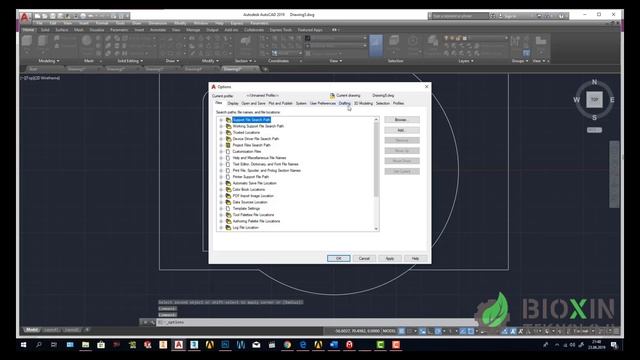This screenshot has width=640, height=360.
Task: Expand the Template Settings node
Action: (x=221, y=209)
